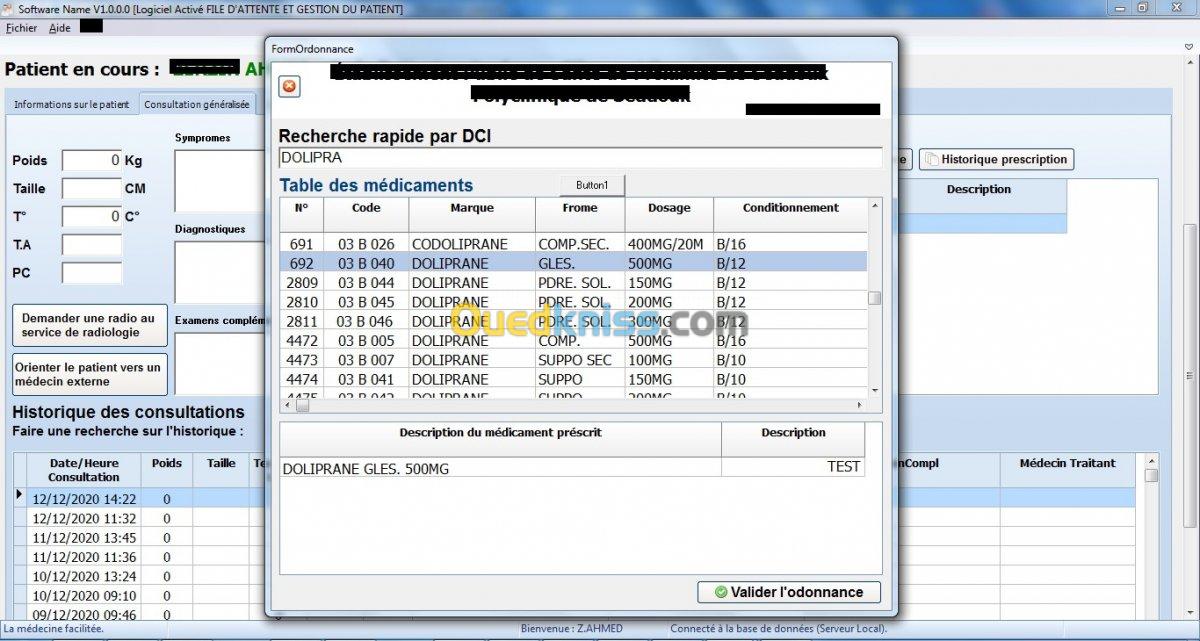Click the Taille input field
The height and width of the screenshot is (641, 1200).
point(92,188)
